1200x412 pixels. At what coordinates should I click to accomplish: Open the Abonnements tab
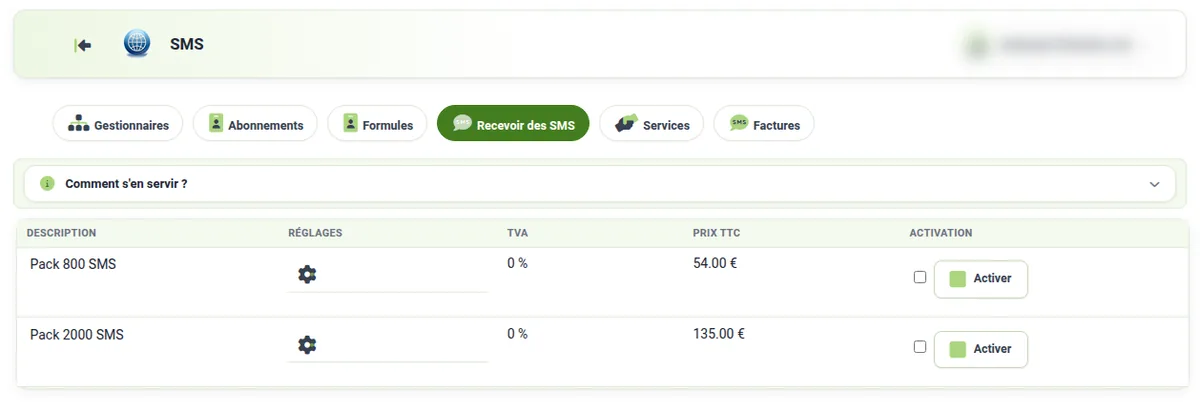[255, 125]
